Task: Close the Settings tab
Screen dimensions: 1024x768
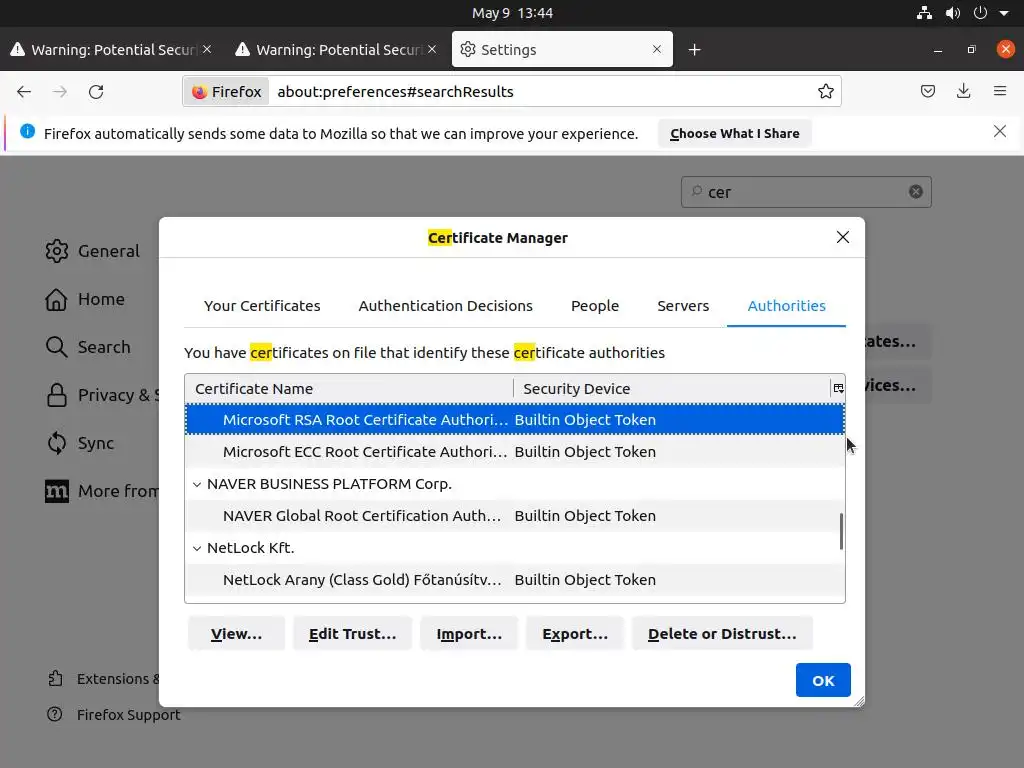Action: (657, 49)
